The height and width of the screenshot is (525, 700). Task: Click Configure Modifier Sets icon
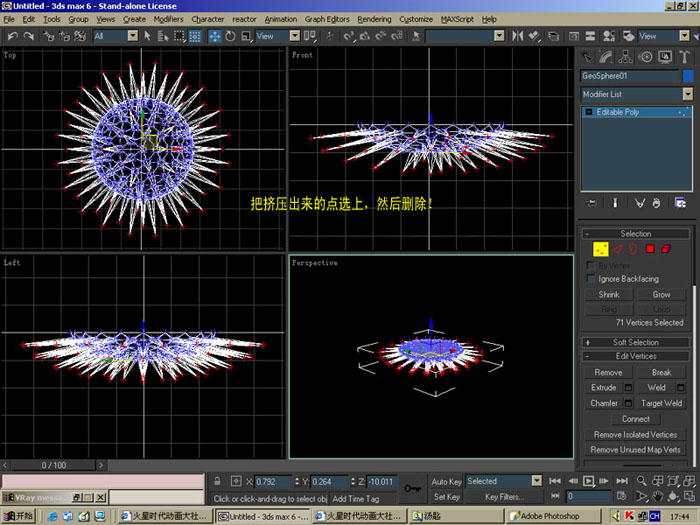point(680,203)
